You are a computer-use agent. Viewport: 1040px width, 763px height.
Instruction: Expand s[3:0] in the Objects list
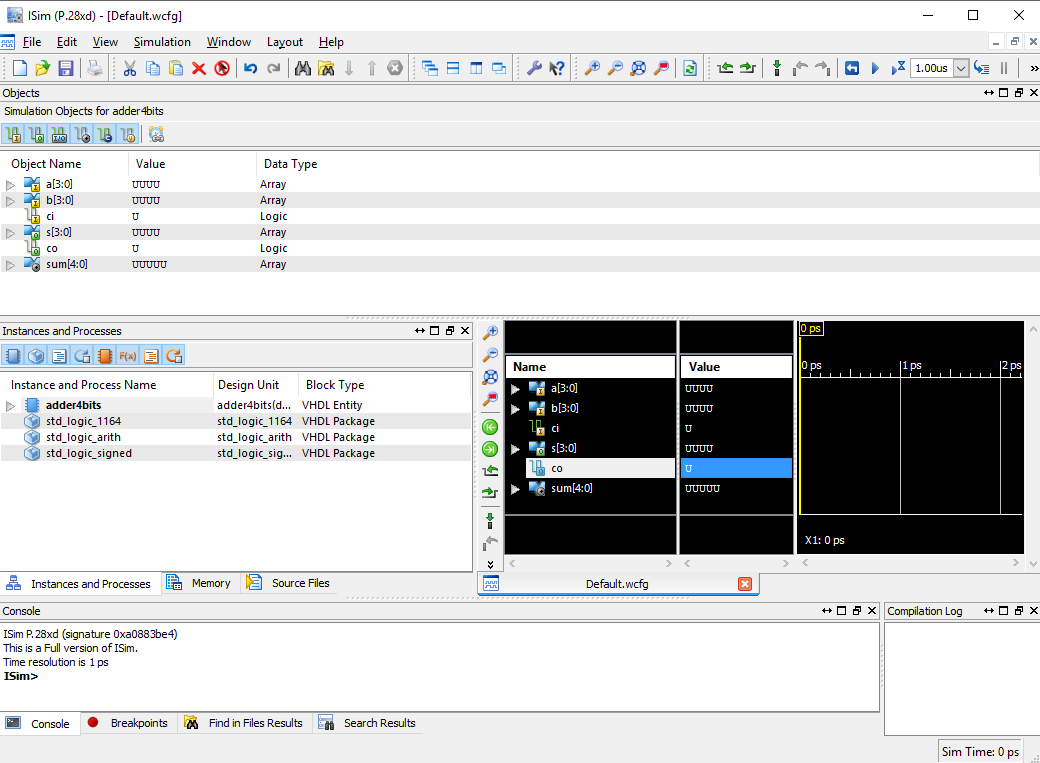(x=10, y=233)
